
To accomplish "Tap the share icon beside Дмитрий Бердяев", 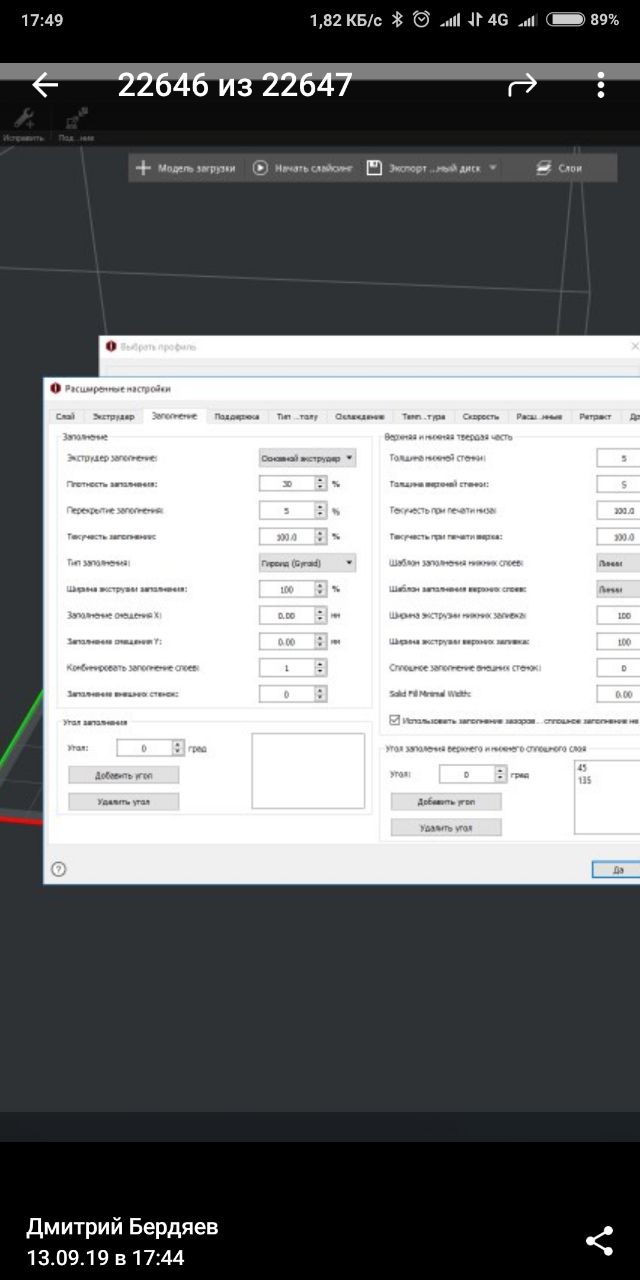I will [x=599, y=1241].
